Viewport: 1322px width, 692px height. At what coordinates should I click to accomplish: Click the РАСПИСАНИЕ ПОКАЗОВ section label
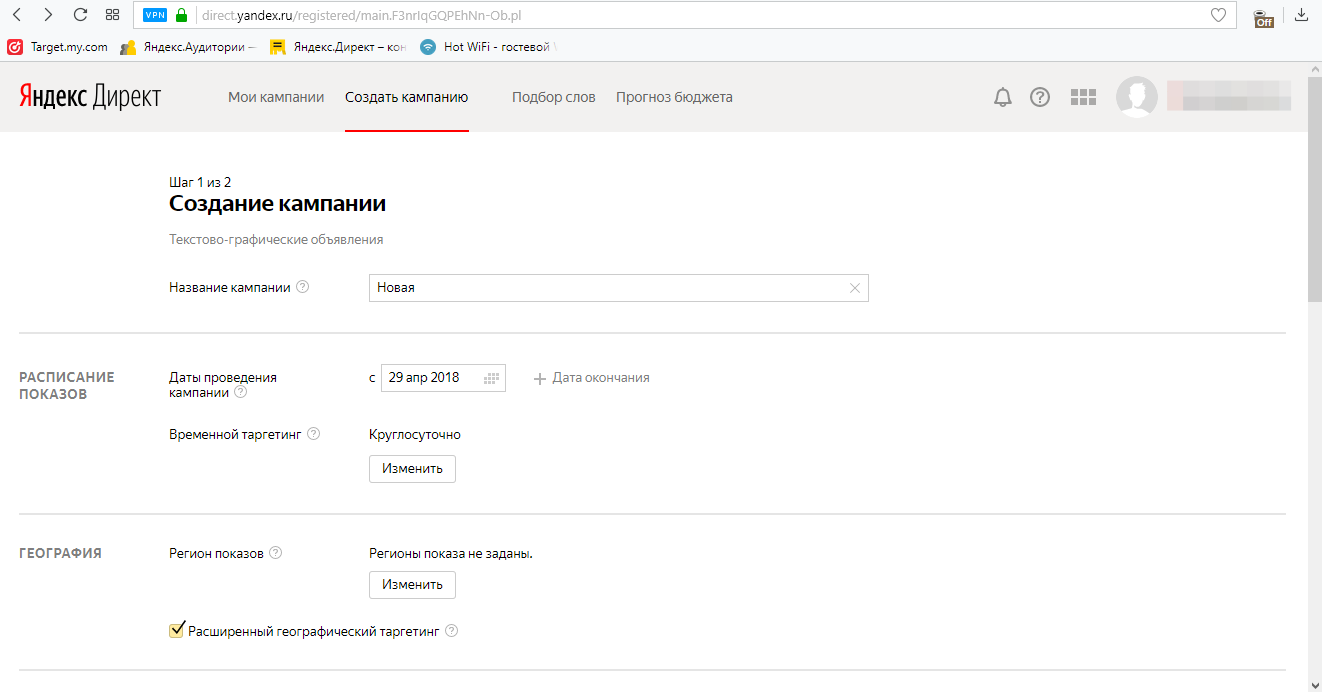point(67,386)
